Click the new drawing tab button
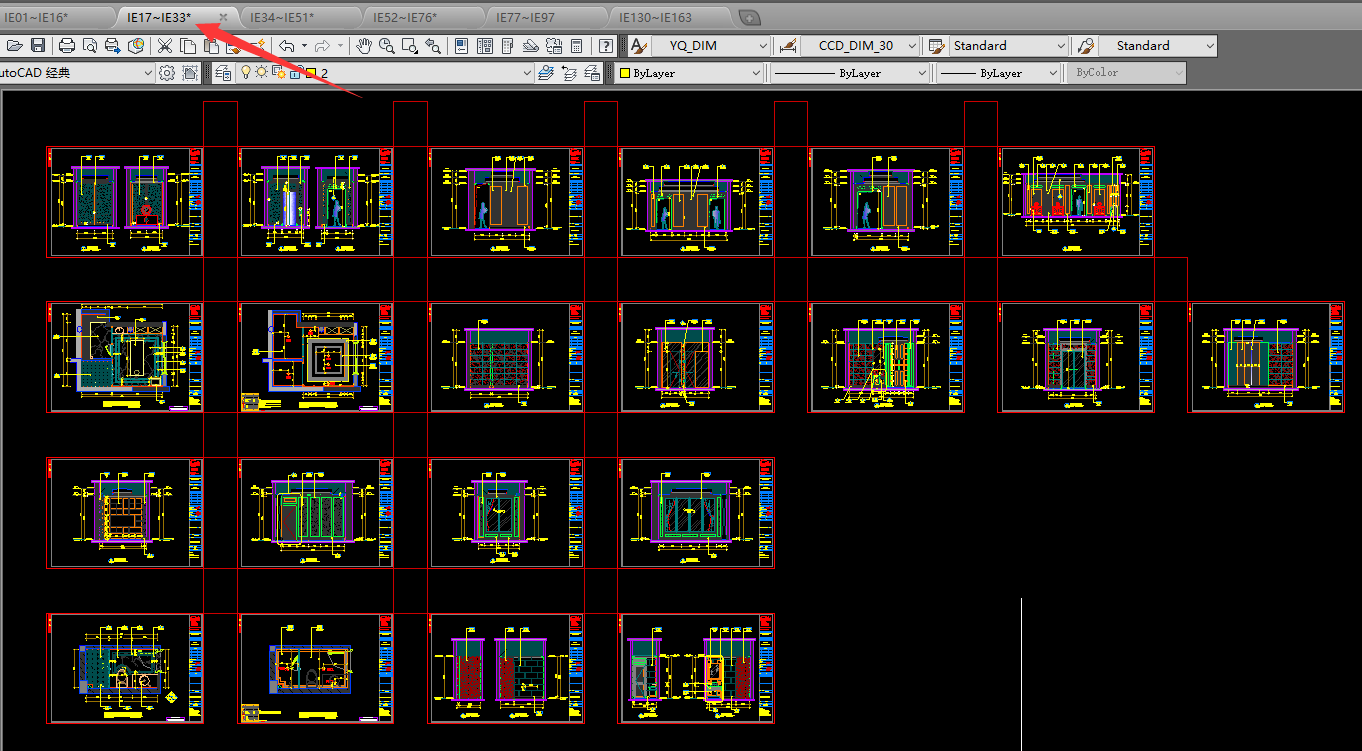This screenshot has height=751, width=1362. tap(749, 18)
